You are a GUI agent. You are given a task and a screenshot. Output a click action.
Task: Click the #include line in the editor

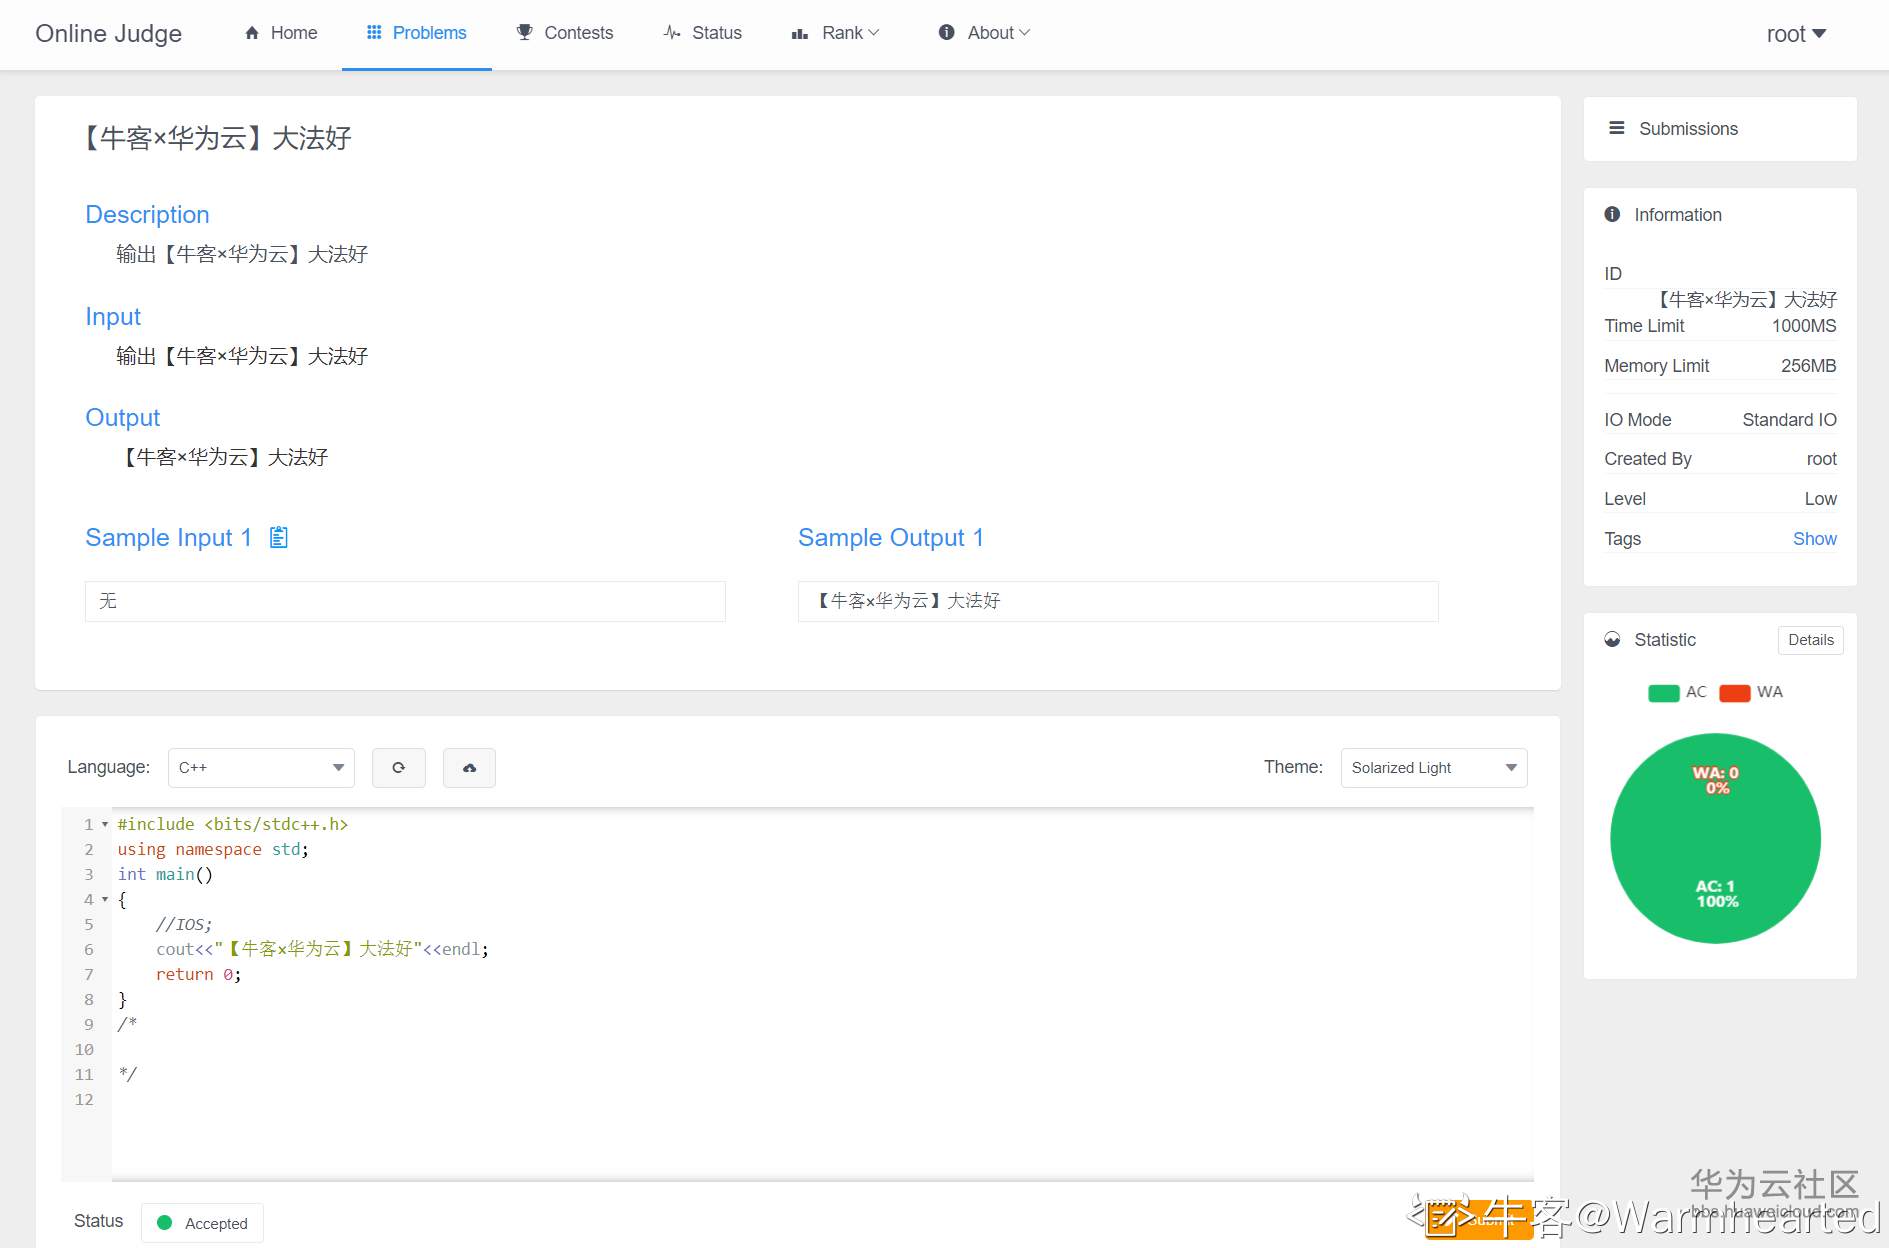pos(232,824)
